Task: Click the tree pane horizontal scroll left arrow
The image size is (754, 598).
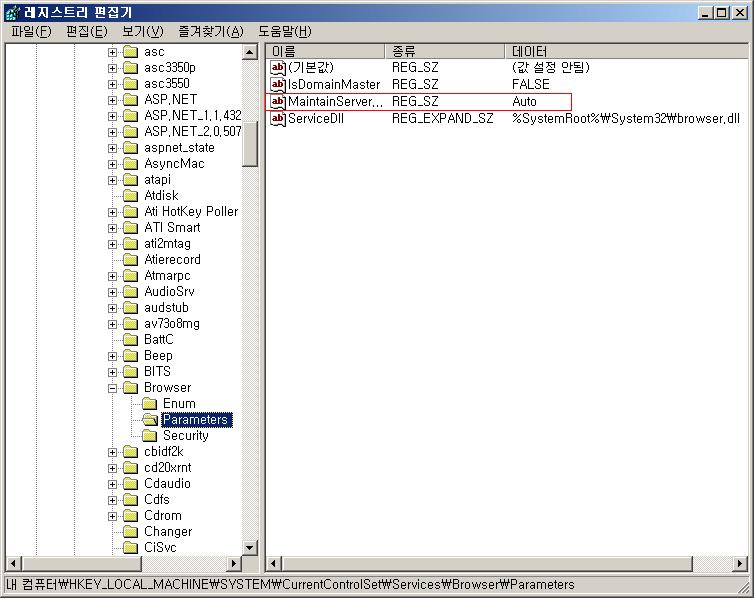Action: [x=13, y=563]
